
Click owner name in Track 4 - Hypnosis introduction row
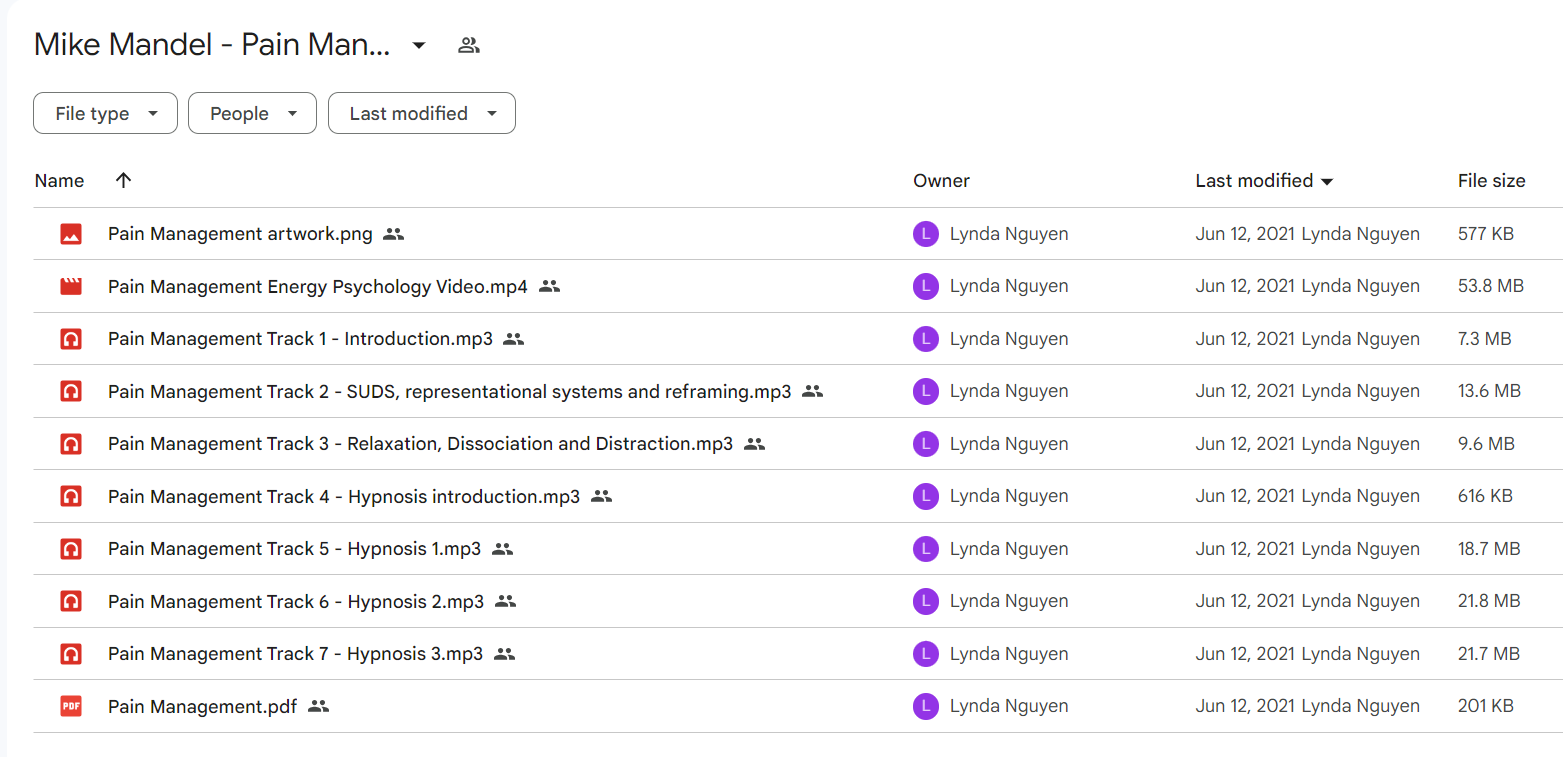[1009, 496]
